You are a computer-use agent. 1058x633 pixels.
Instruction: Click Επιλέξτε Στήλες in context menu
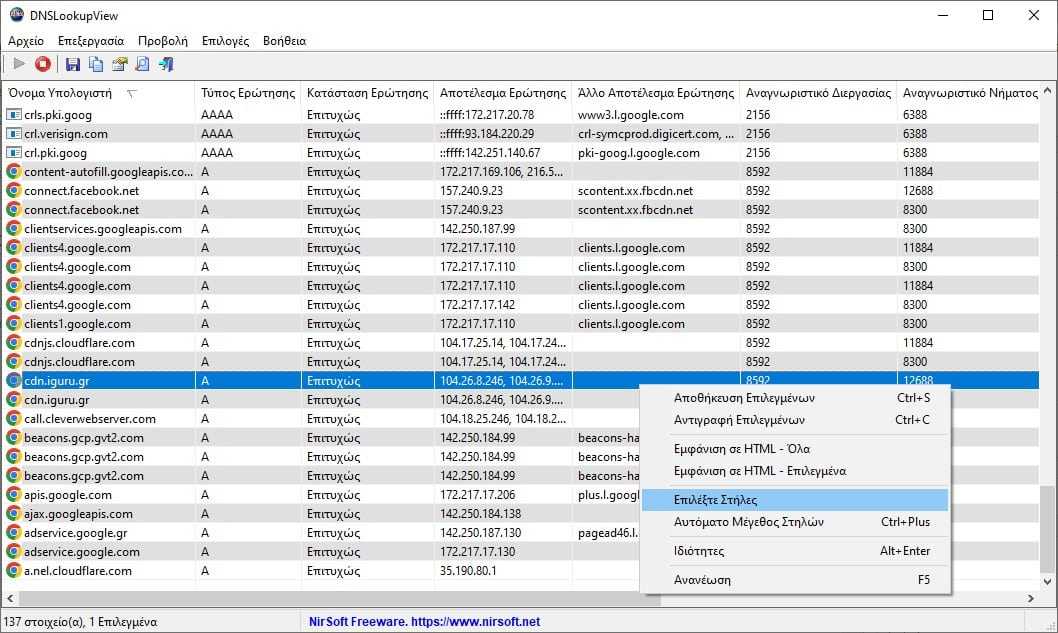click(x=795, y=500)
